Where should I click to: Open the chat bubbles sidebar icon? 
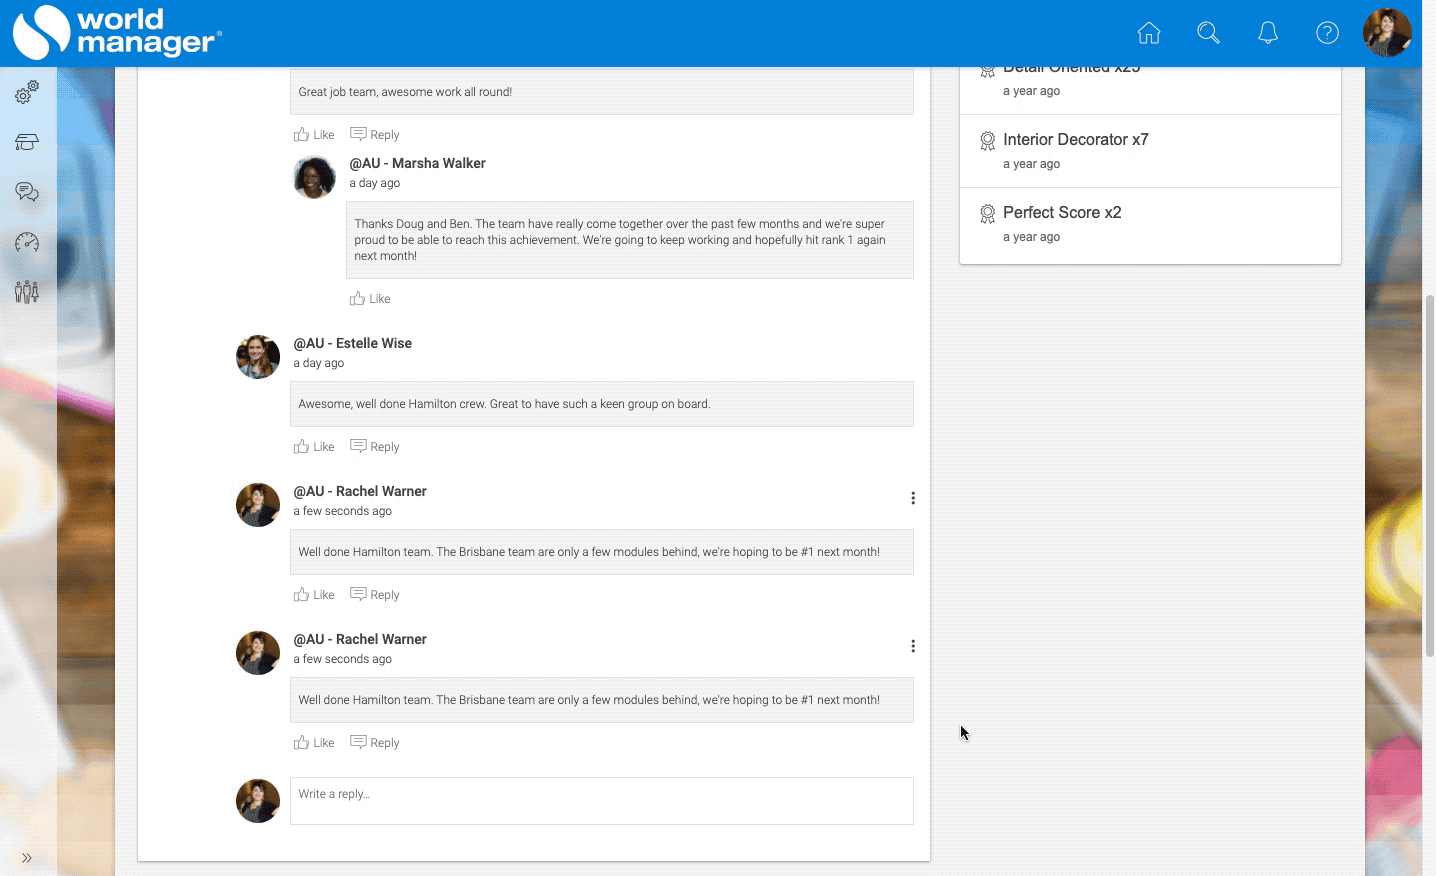(27, 192)
